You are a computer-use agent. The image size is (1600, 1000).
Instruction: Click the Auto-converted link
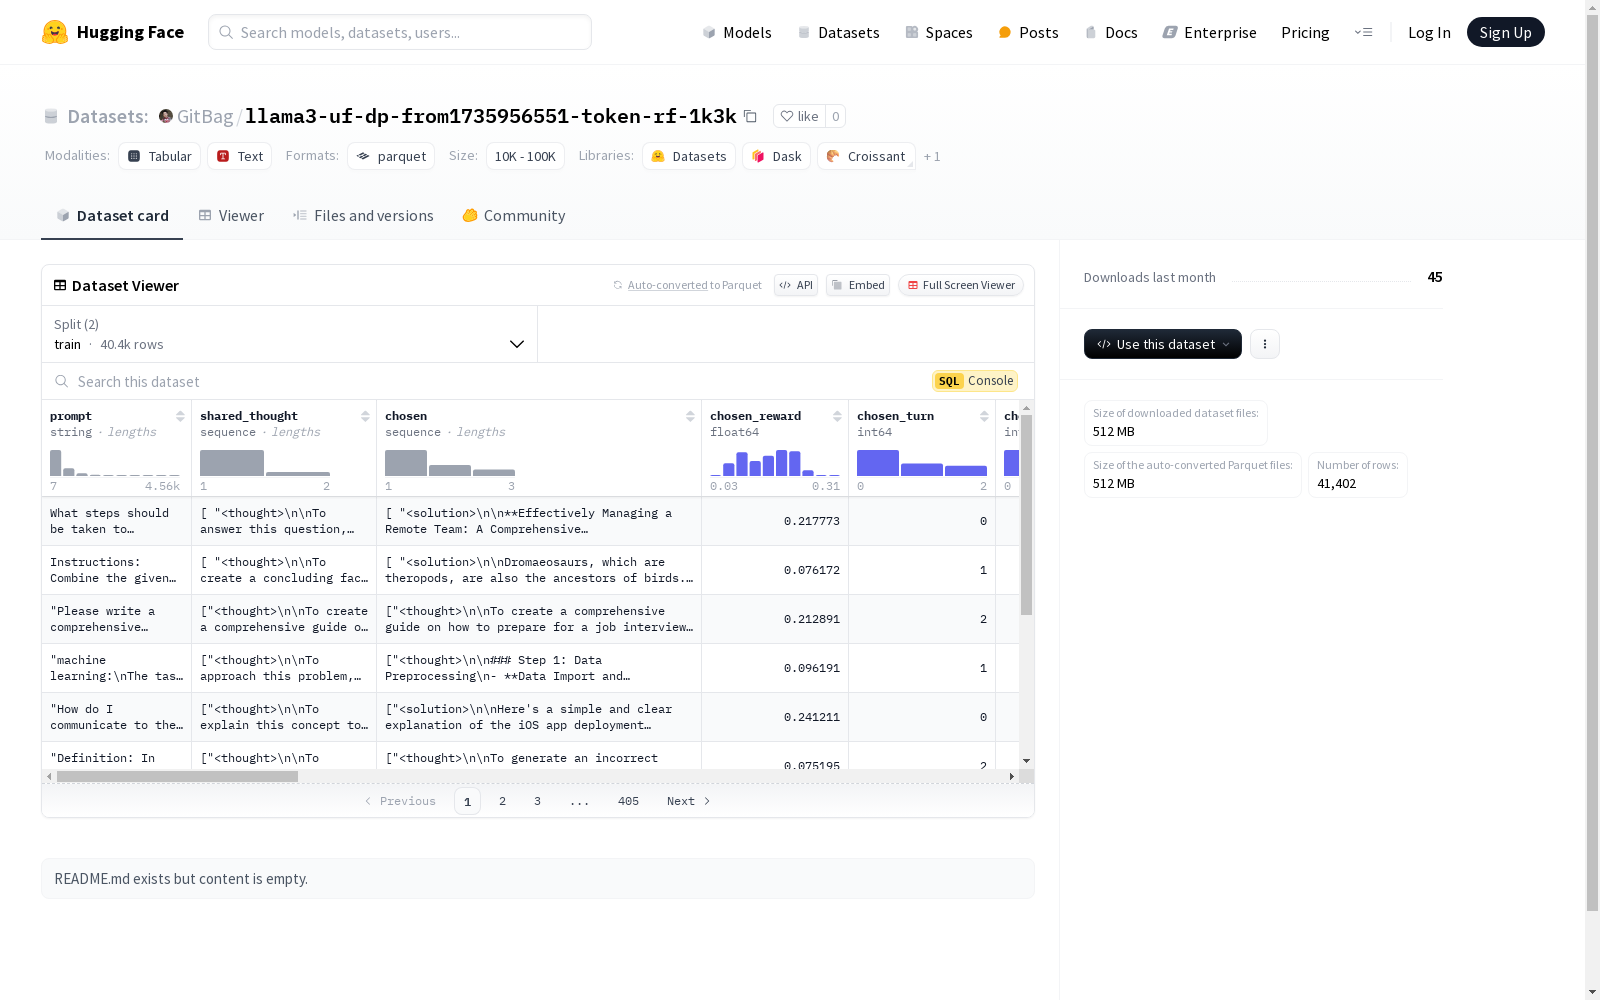(667, 285)
